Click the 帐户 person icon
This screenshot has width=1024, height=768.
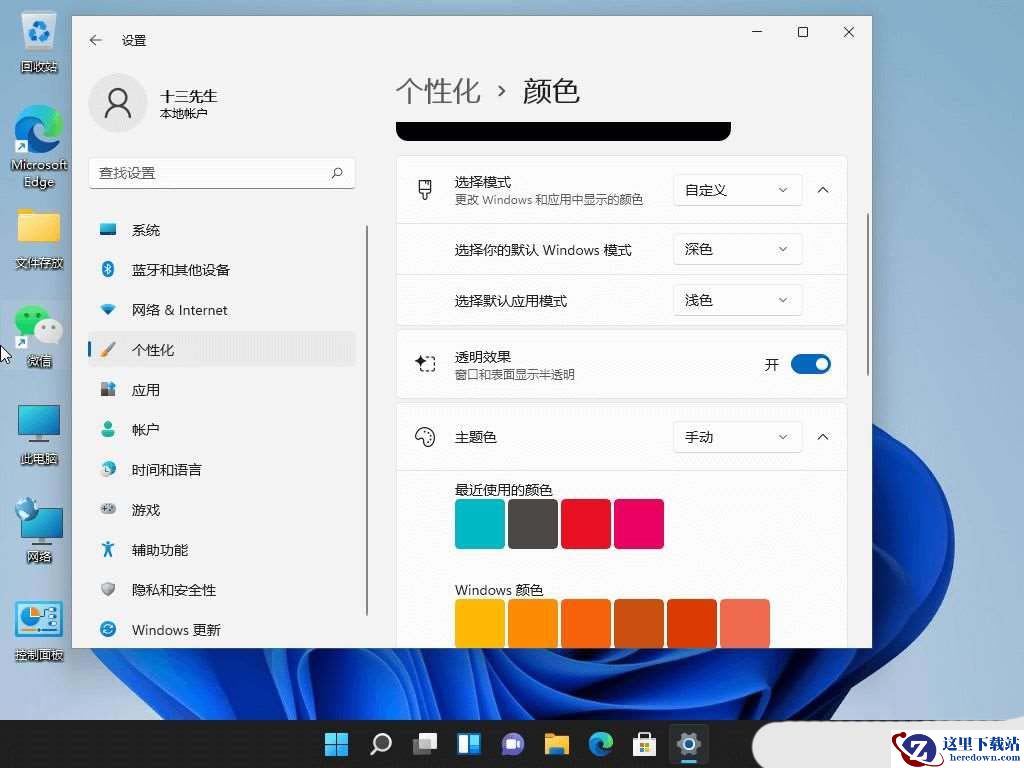pyautogui.click(x=108, y=429)
